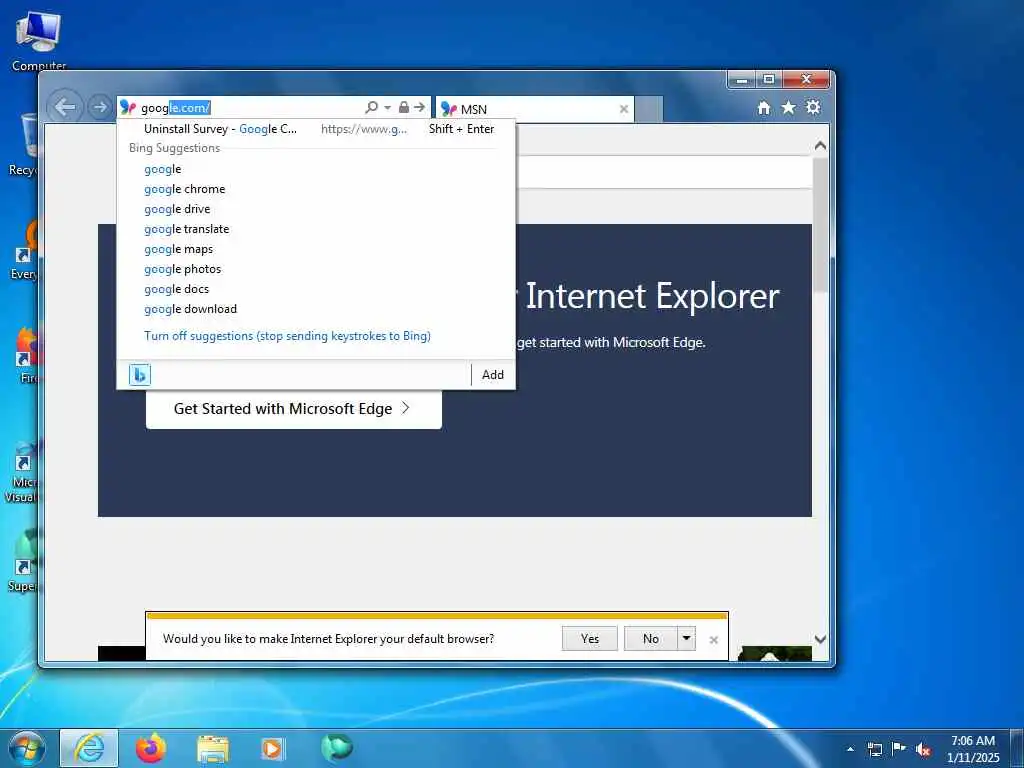Click the Go arrow in the address bar
Screen dimensions: 1024x768
(419, 107)
